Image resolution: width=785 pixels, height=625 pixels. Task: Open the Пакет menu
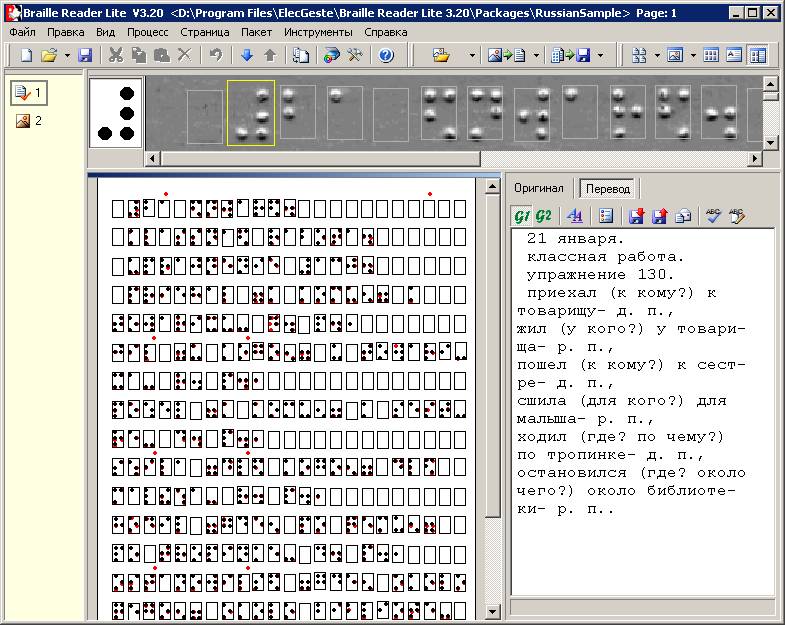(256, 32)
